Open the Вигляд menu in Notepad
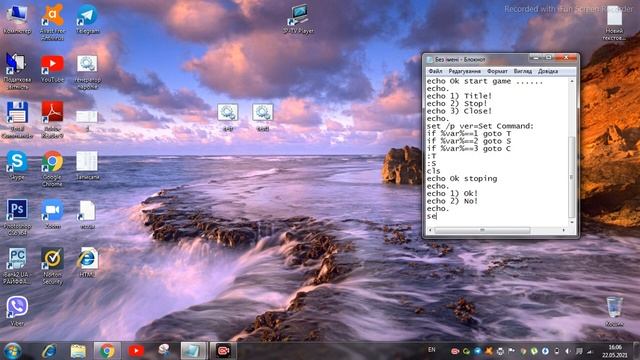The image size is (640, 360). click(522, 71)
